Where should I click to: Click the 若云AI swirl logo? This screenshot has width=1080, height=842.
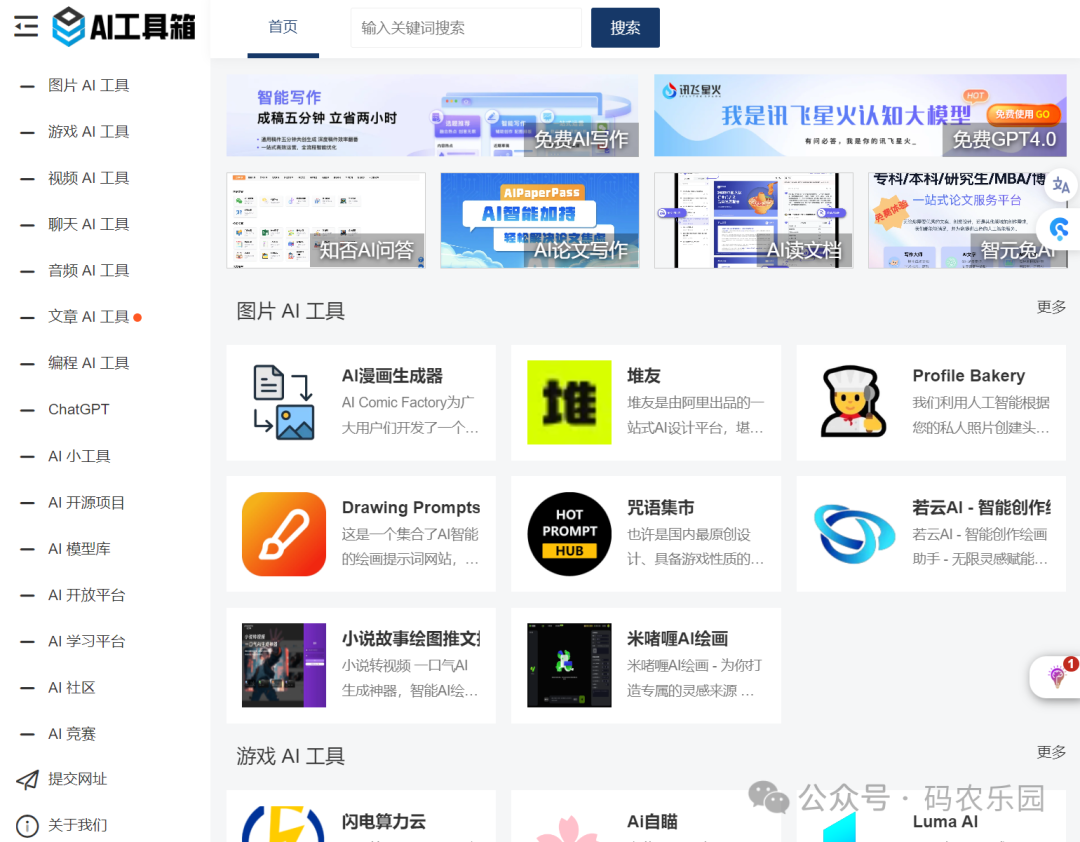click(x=854, y=534)
